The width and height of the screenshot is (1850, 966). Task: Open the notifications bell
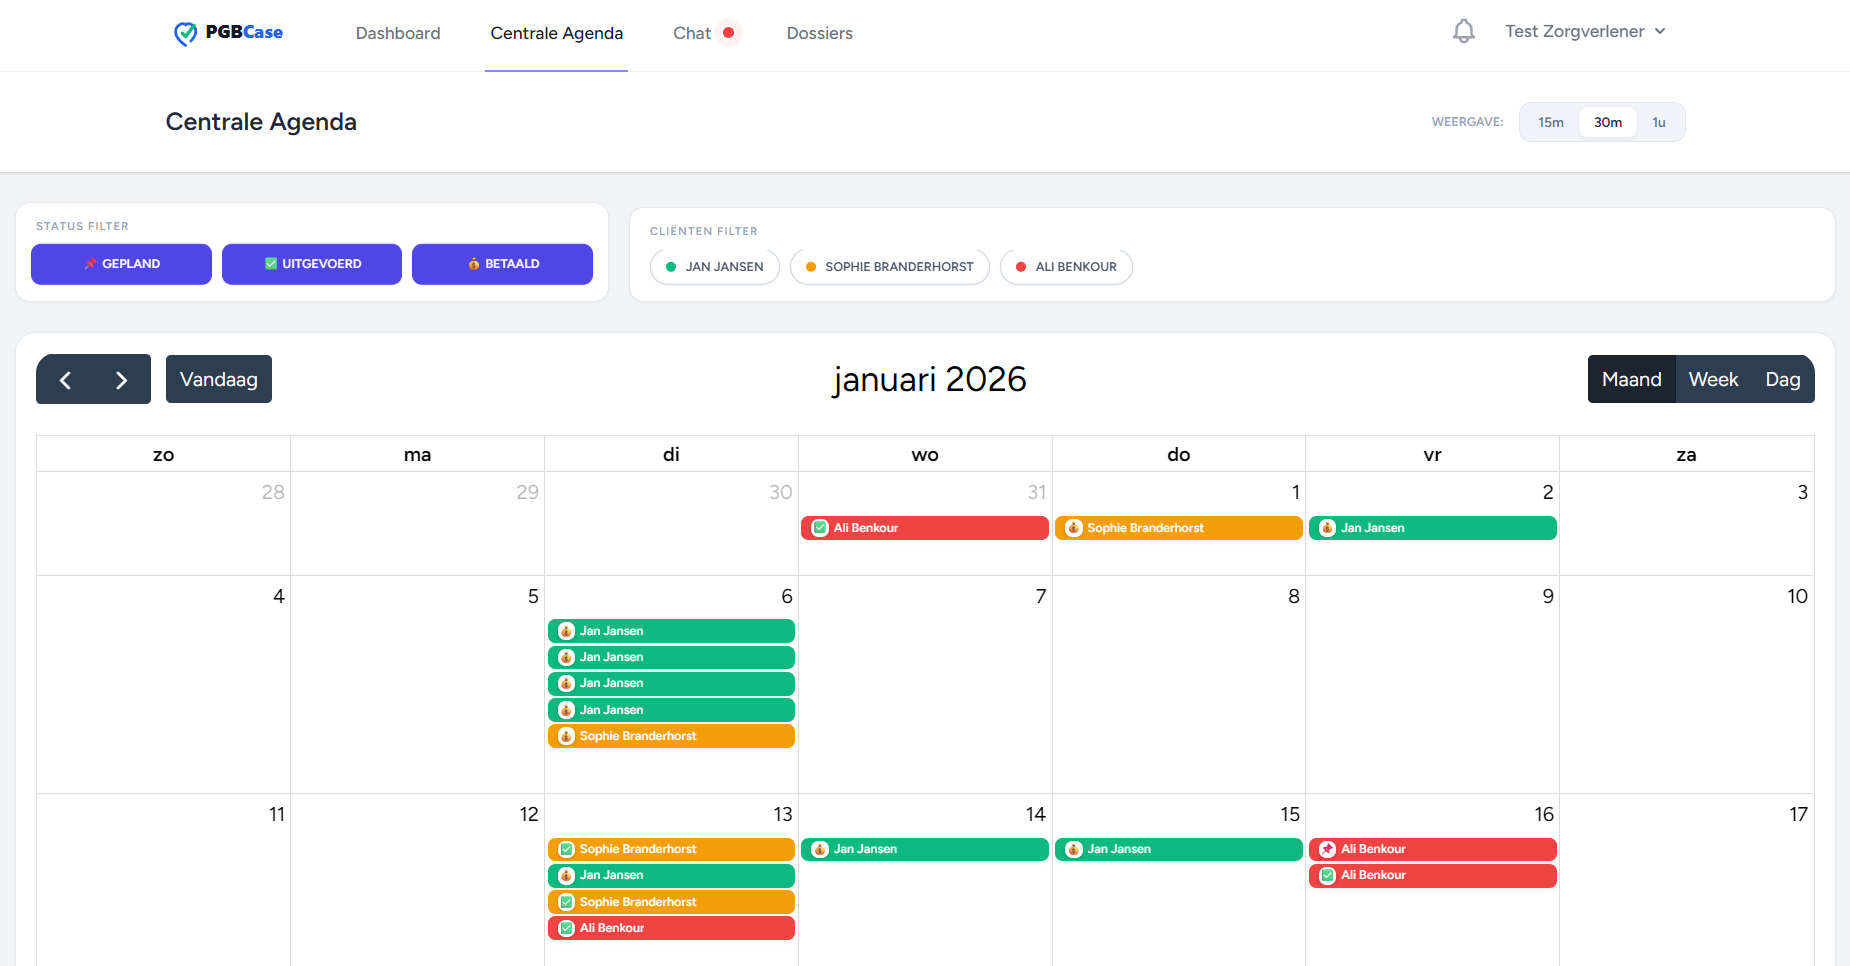point(1463,31)
